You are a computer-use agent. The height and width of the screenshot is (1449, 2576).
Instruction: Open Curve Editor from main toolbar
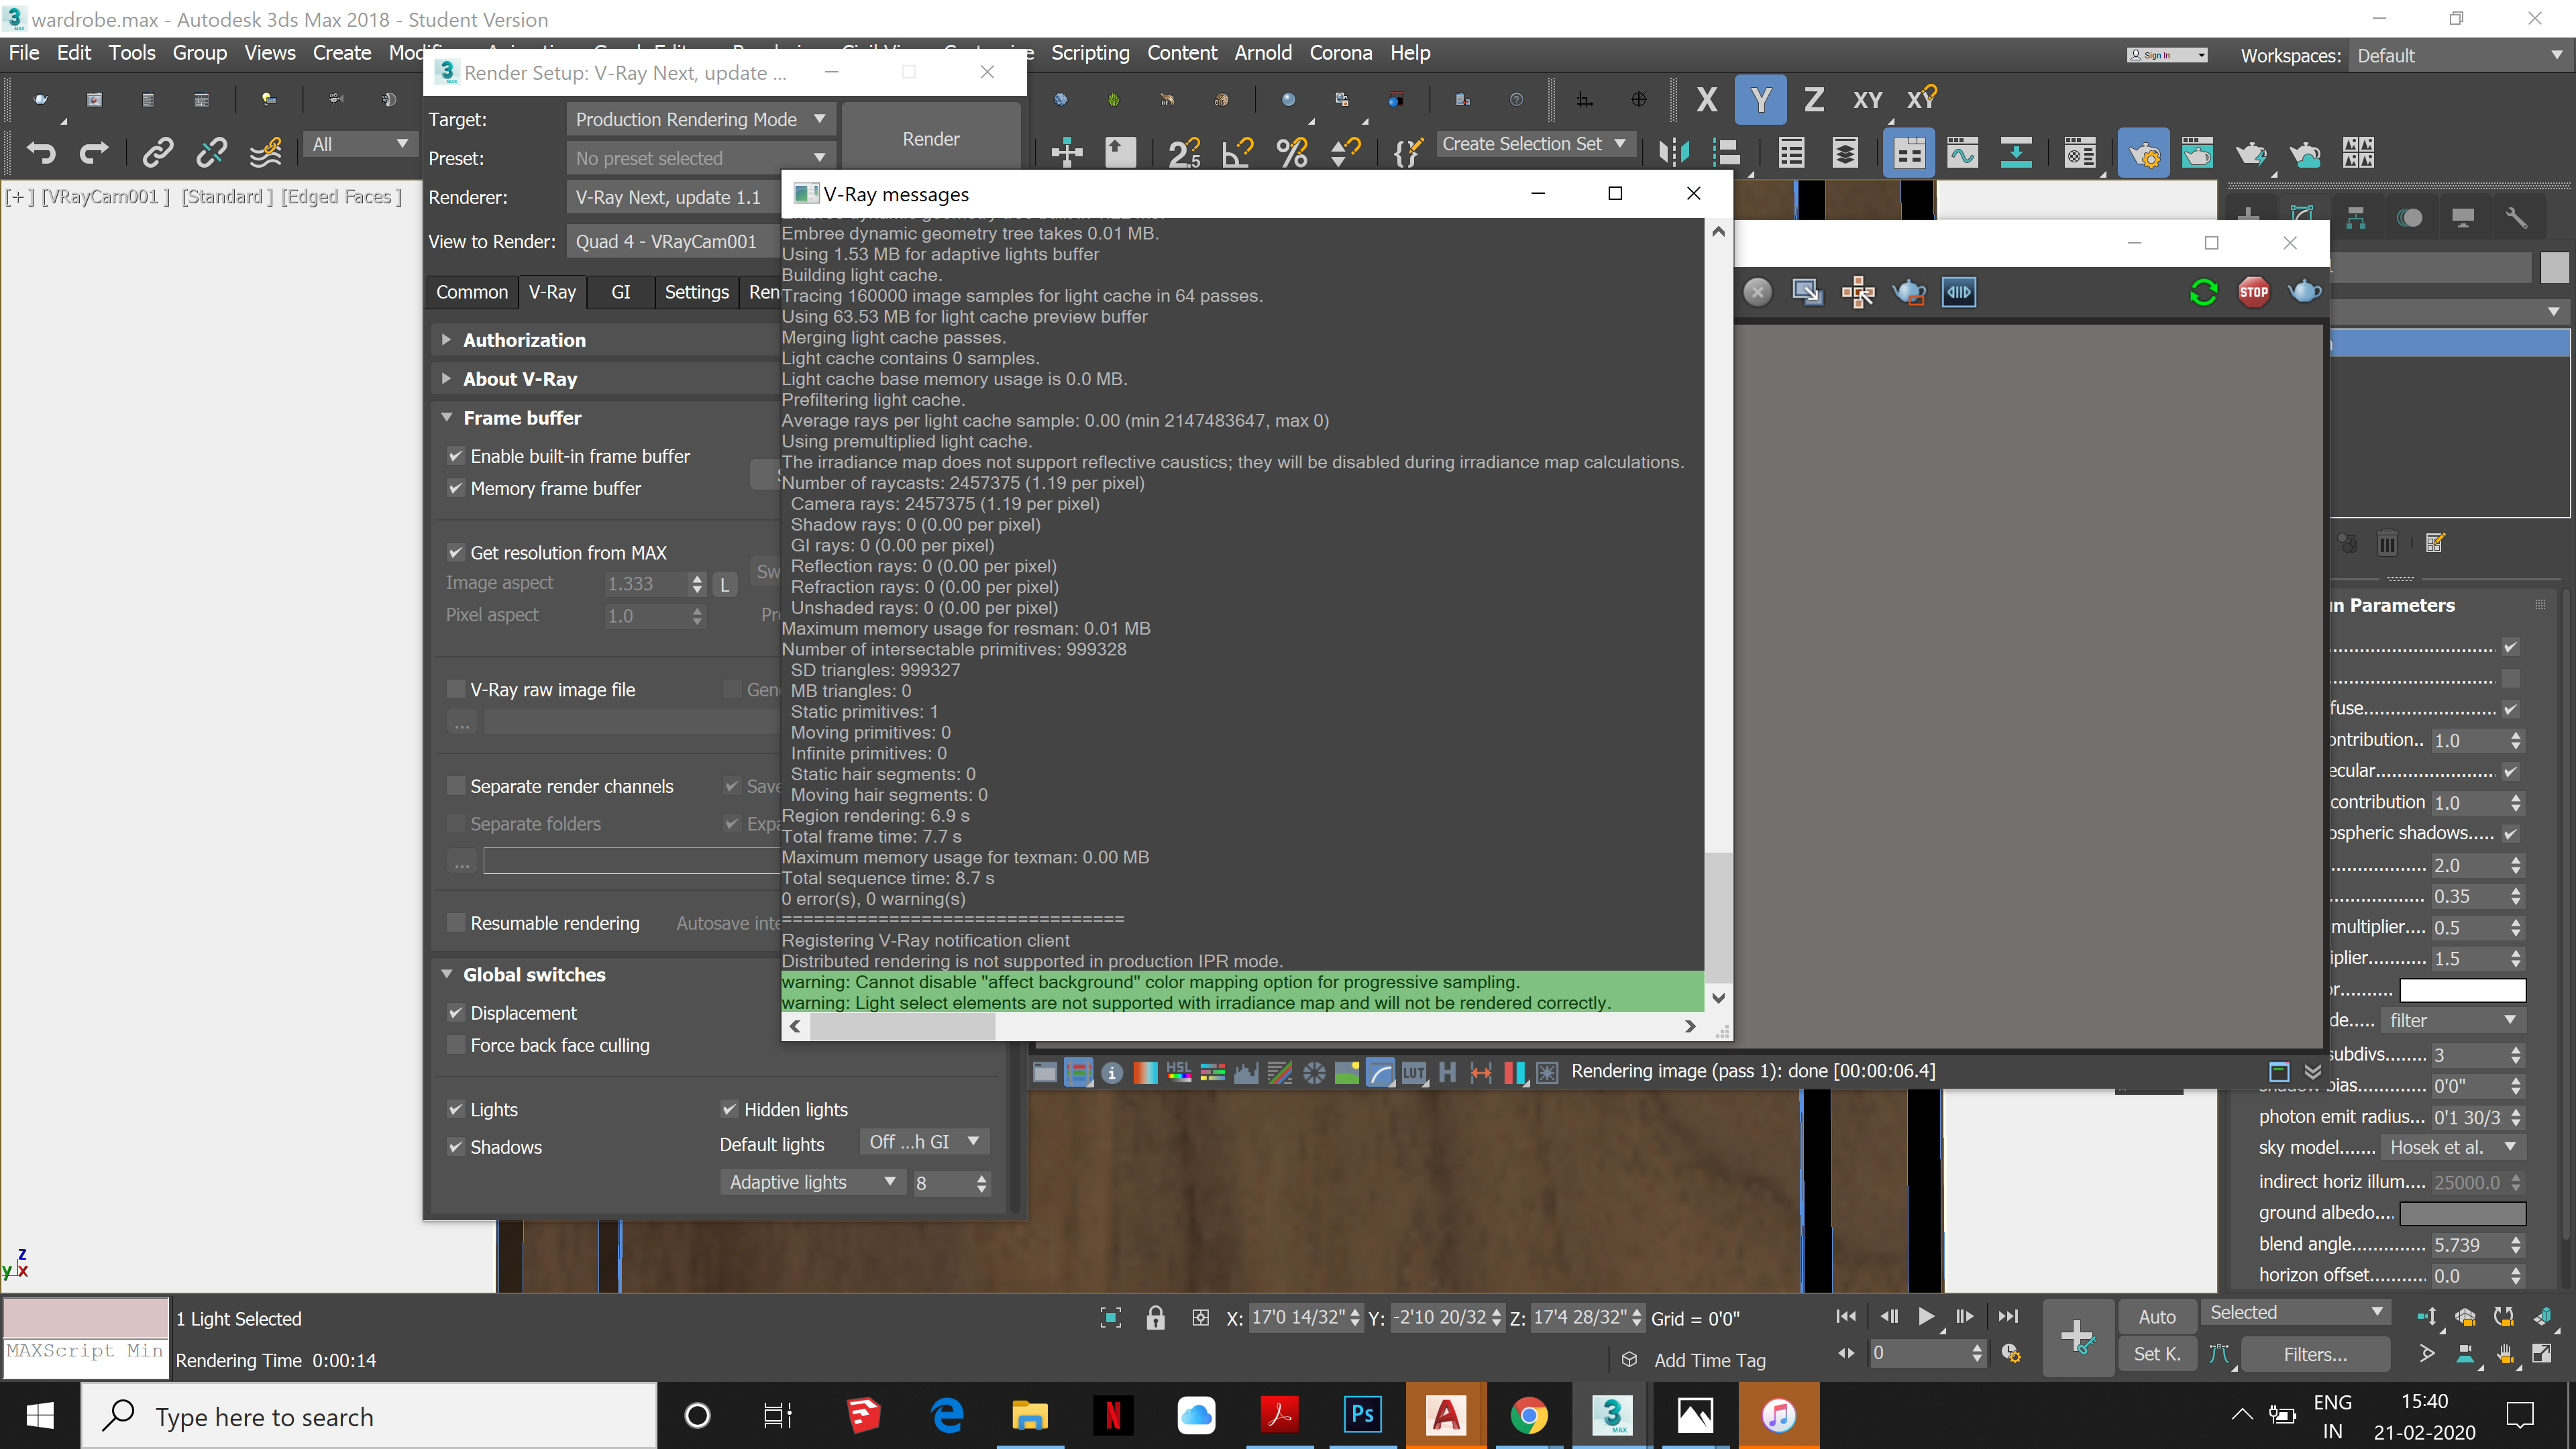(x=1962, y=152)
